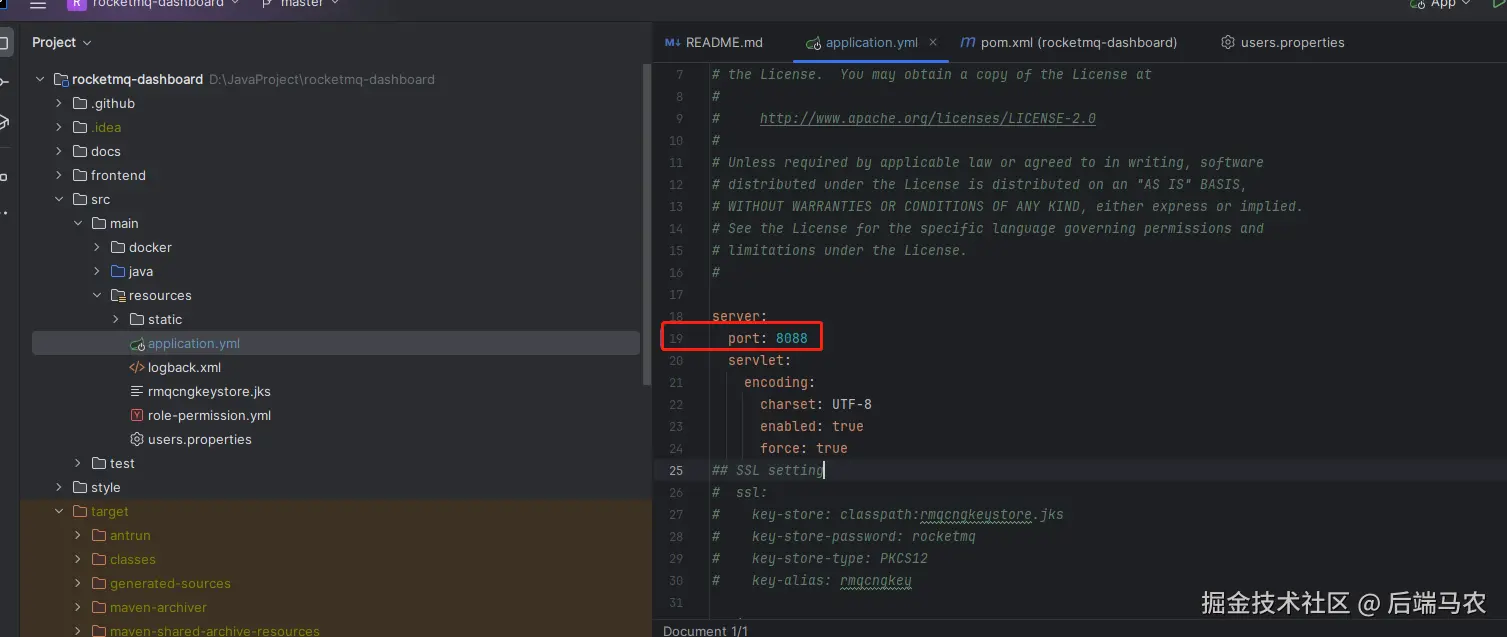This screenshot has height=637, width=1507.
Task: Expand the antrun folder
Action: (x=78, y=536)
